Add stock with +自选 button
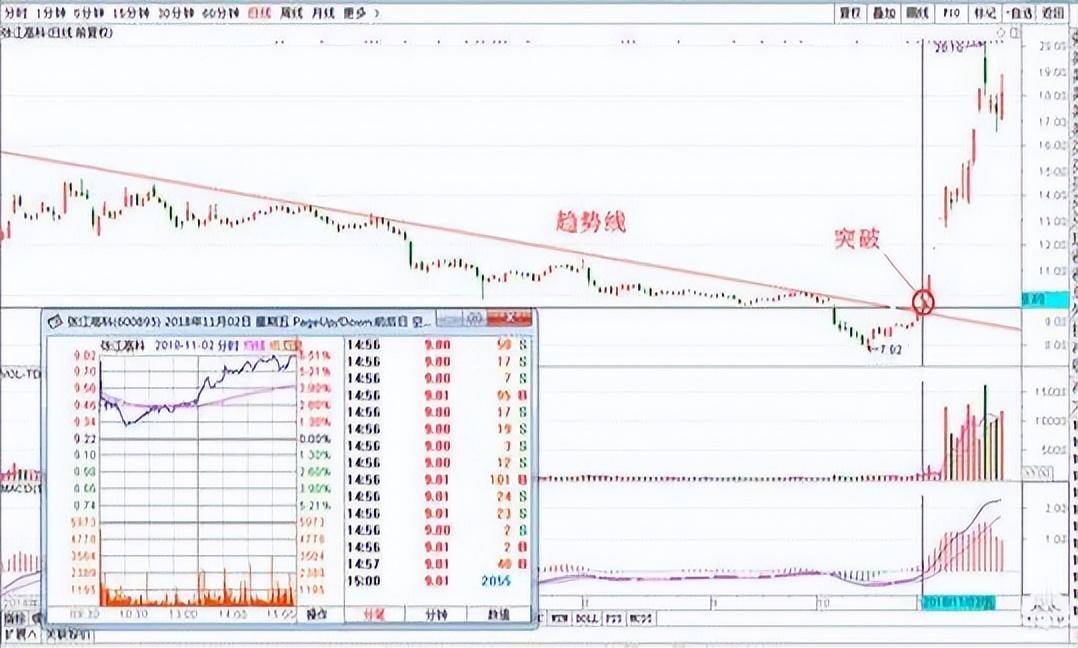Screen dimensions: 1078x648 tap(1019, 12)
